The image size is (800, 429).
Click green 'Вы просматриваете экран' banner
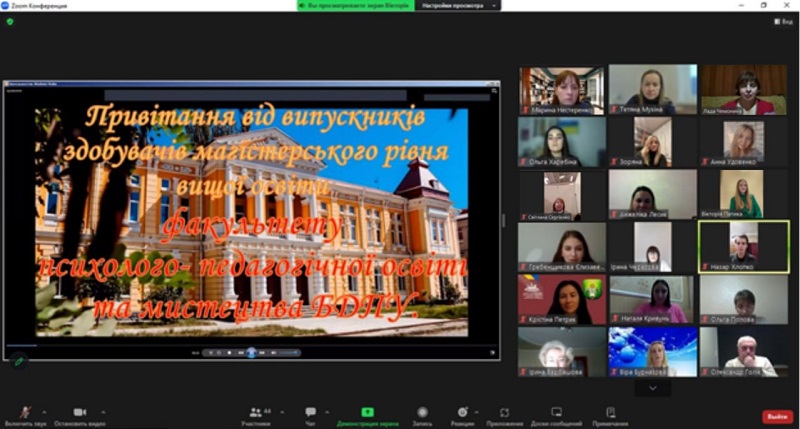pyautogui.click(x=356, y=6)
